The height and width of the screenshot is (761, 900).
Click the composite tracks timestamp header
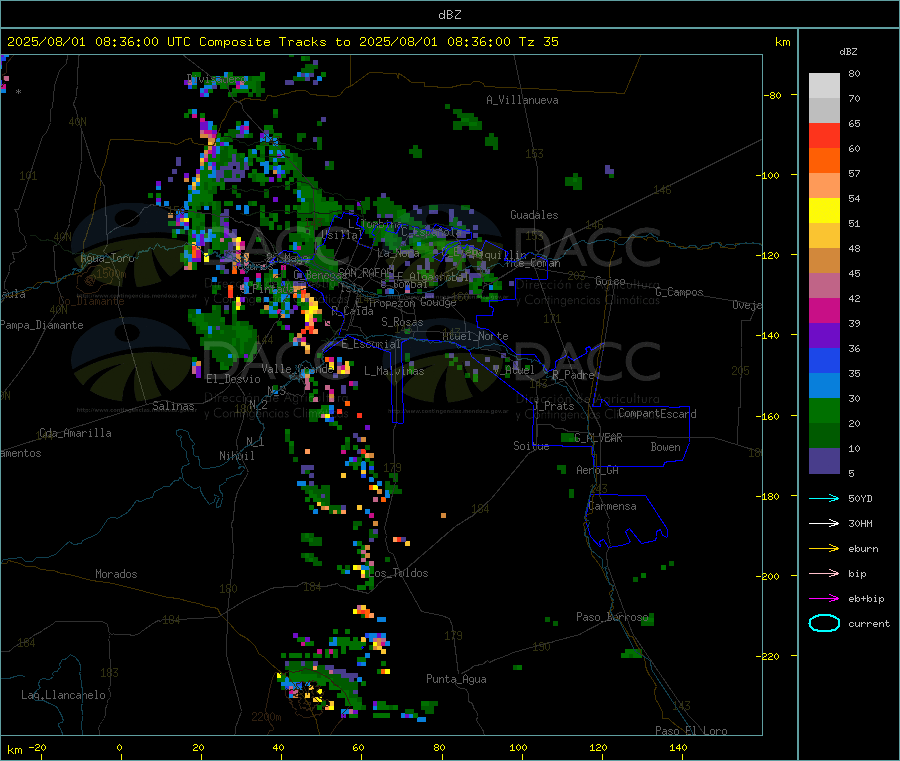(282, 42)
